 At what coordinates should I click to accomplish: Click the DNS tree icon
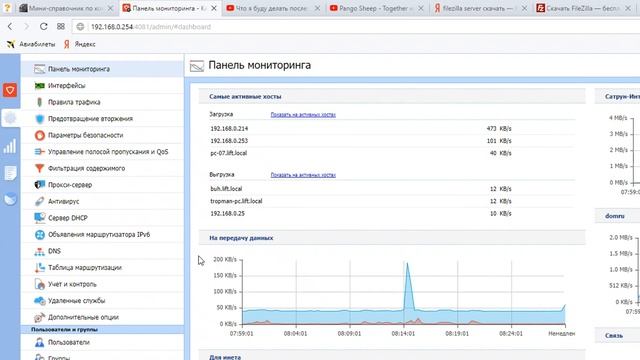(x=40, y=251)
